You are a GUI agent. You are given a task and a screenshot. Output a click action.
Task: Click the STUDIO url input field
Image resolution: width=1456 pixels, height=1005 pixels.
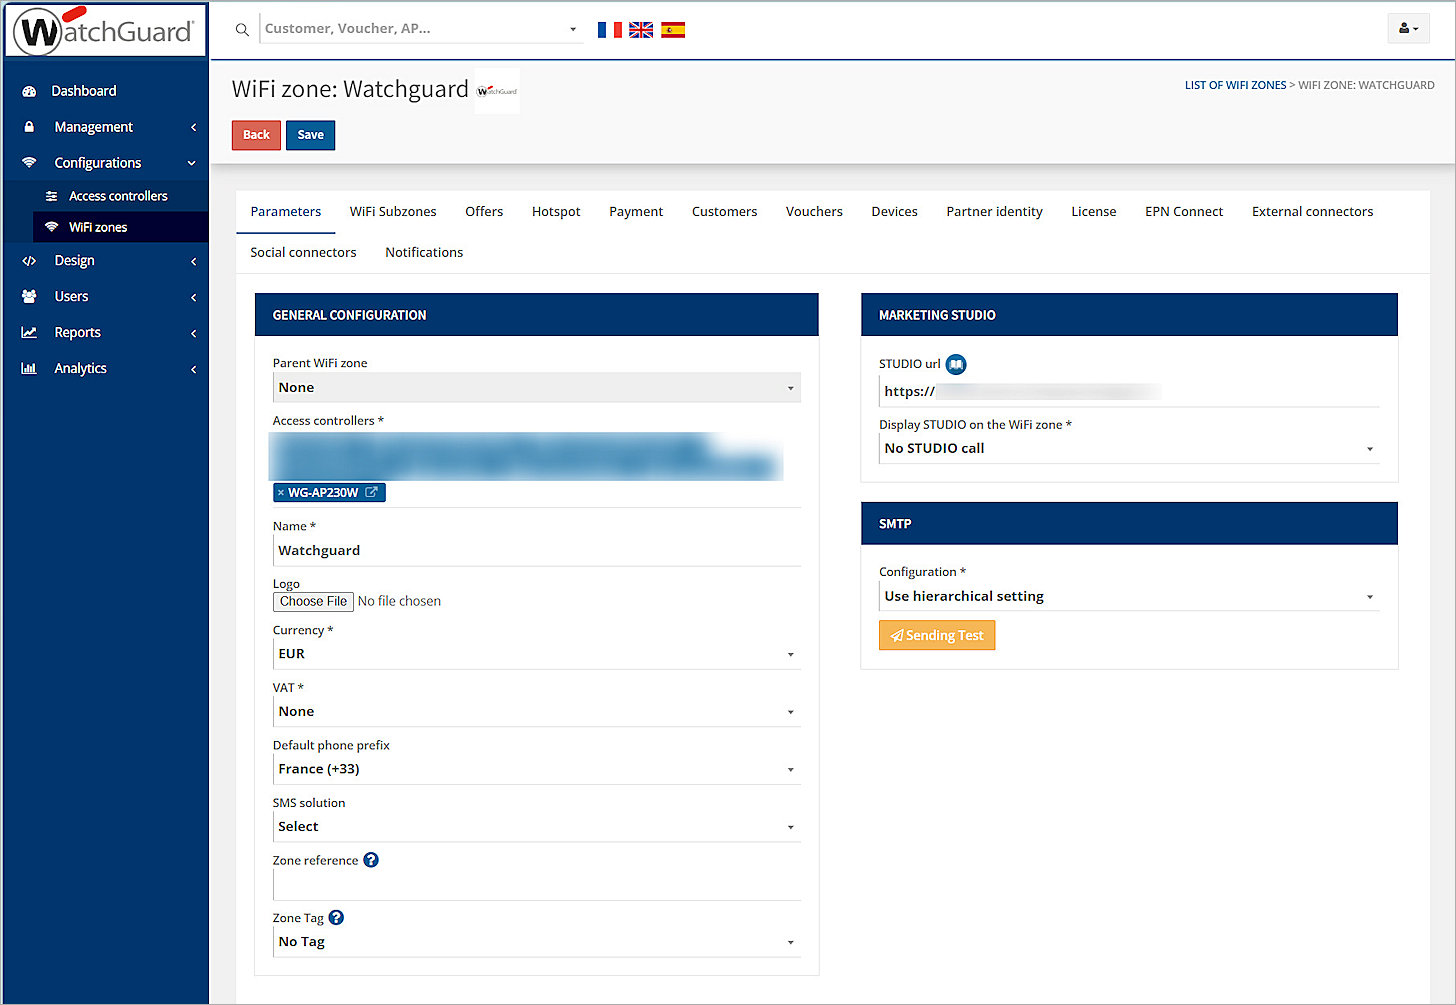pyautogui.click(x=1129, y=392)
